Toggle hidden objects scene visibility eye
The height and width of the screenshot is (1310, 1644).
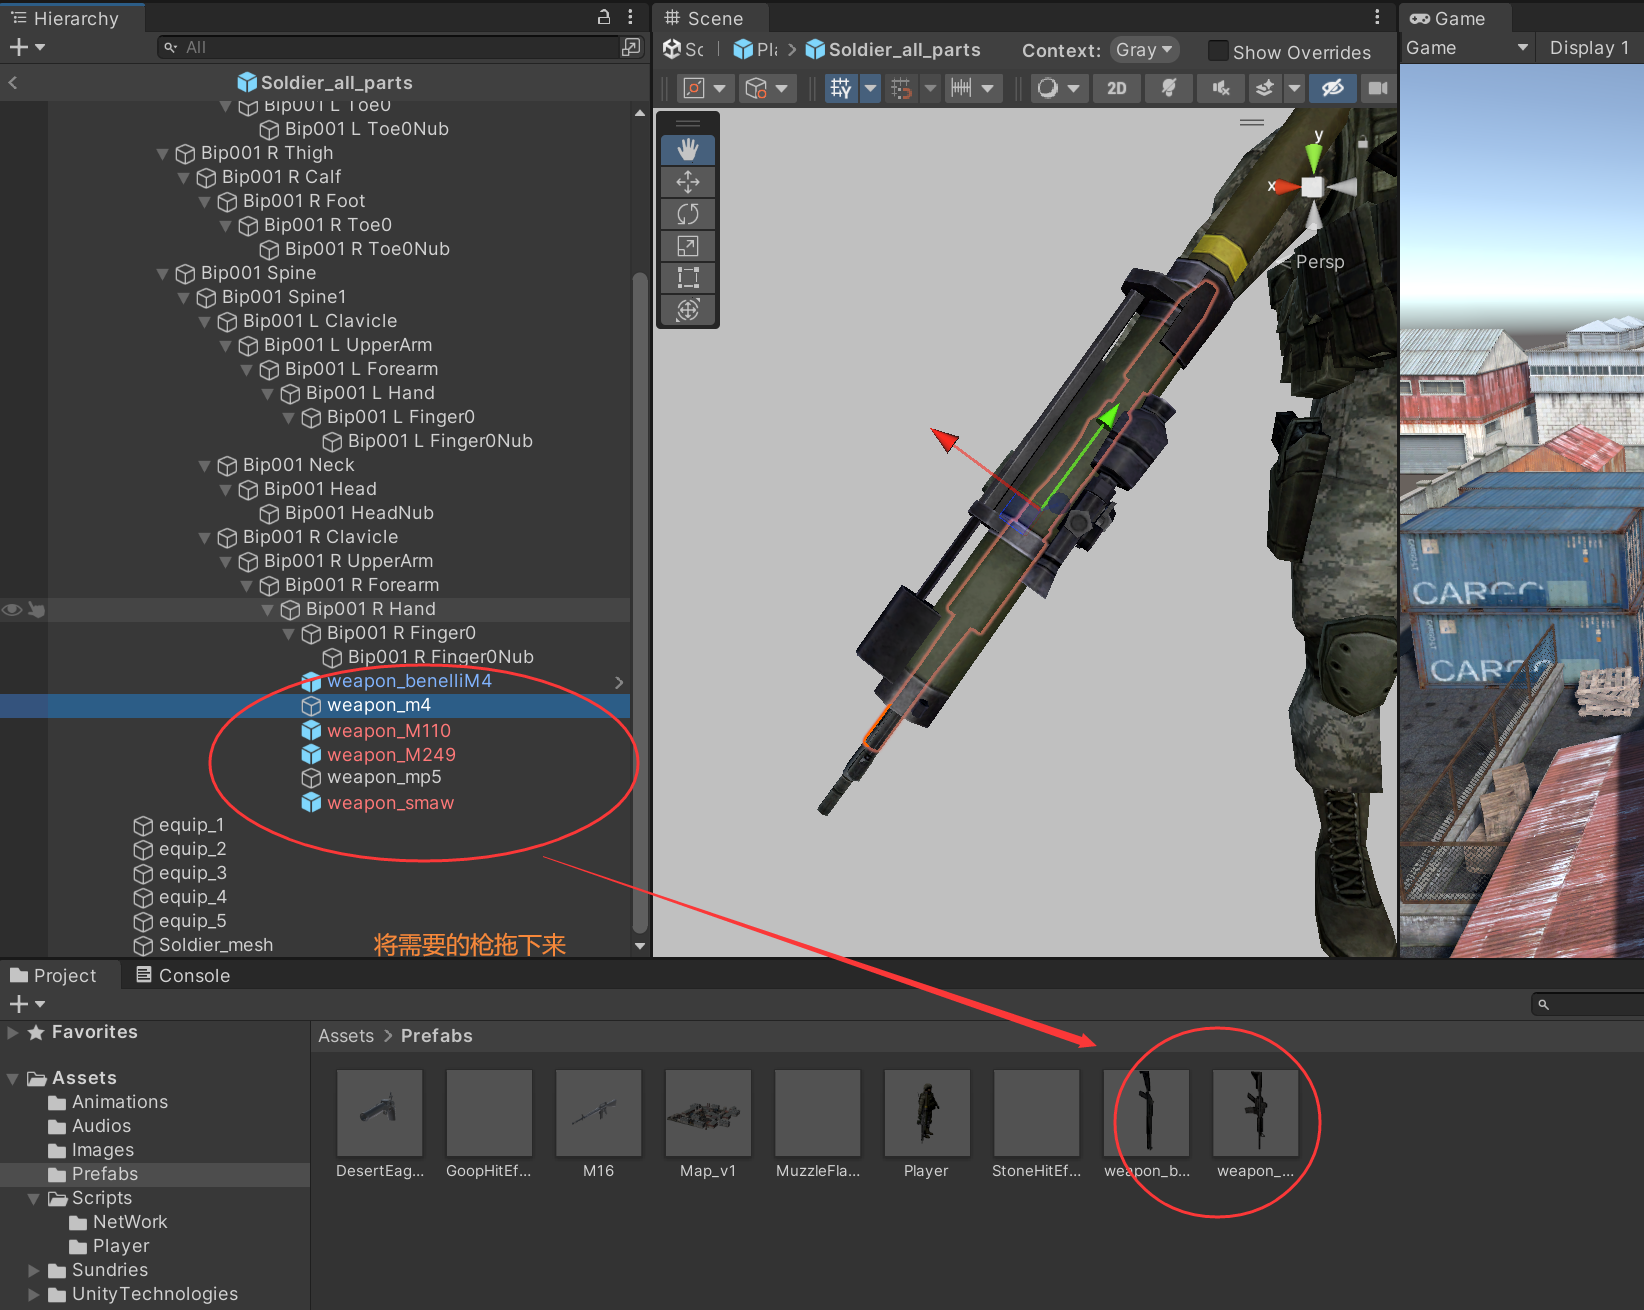[1332, 89]
